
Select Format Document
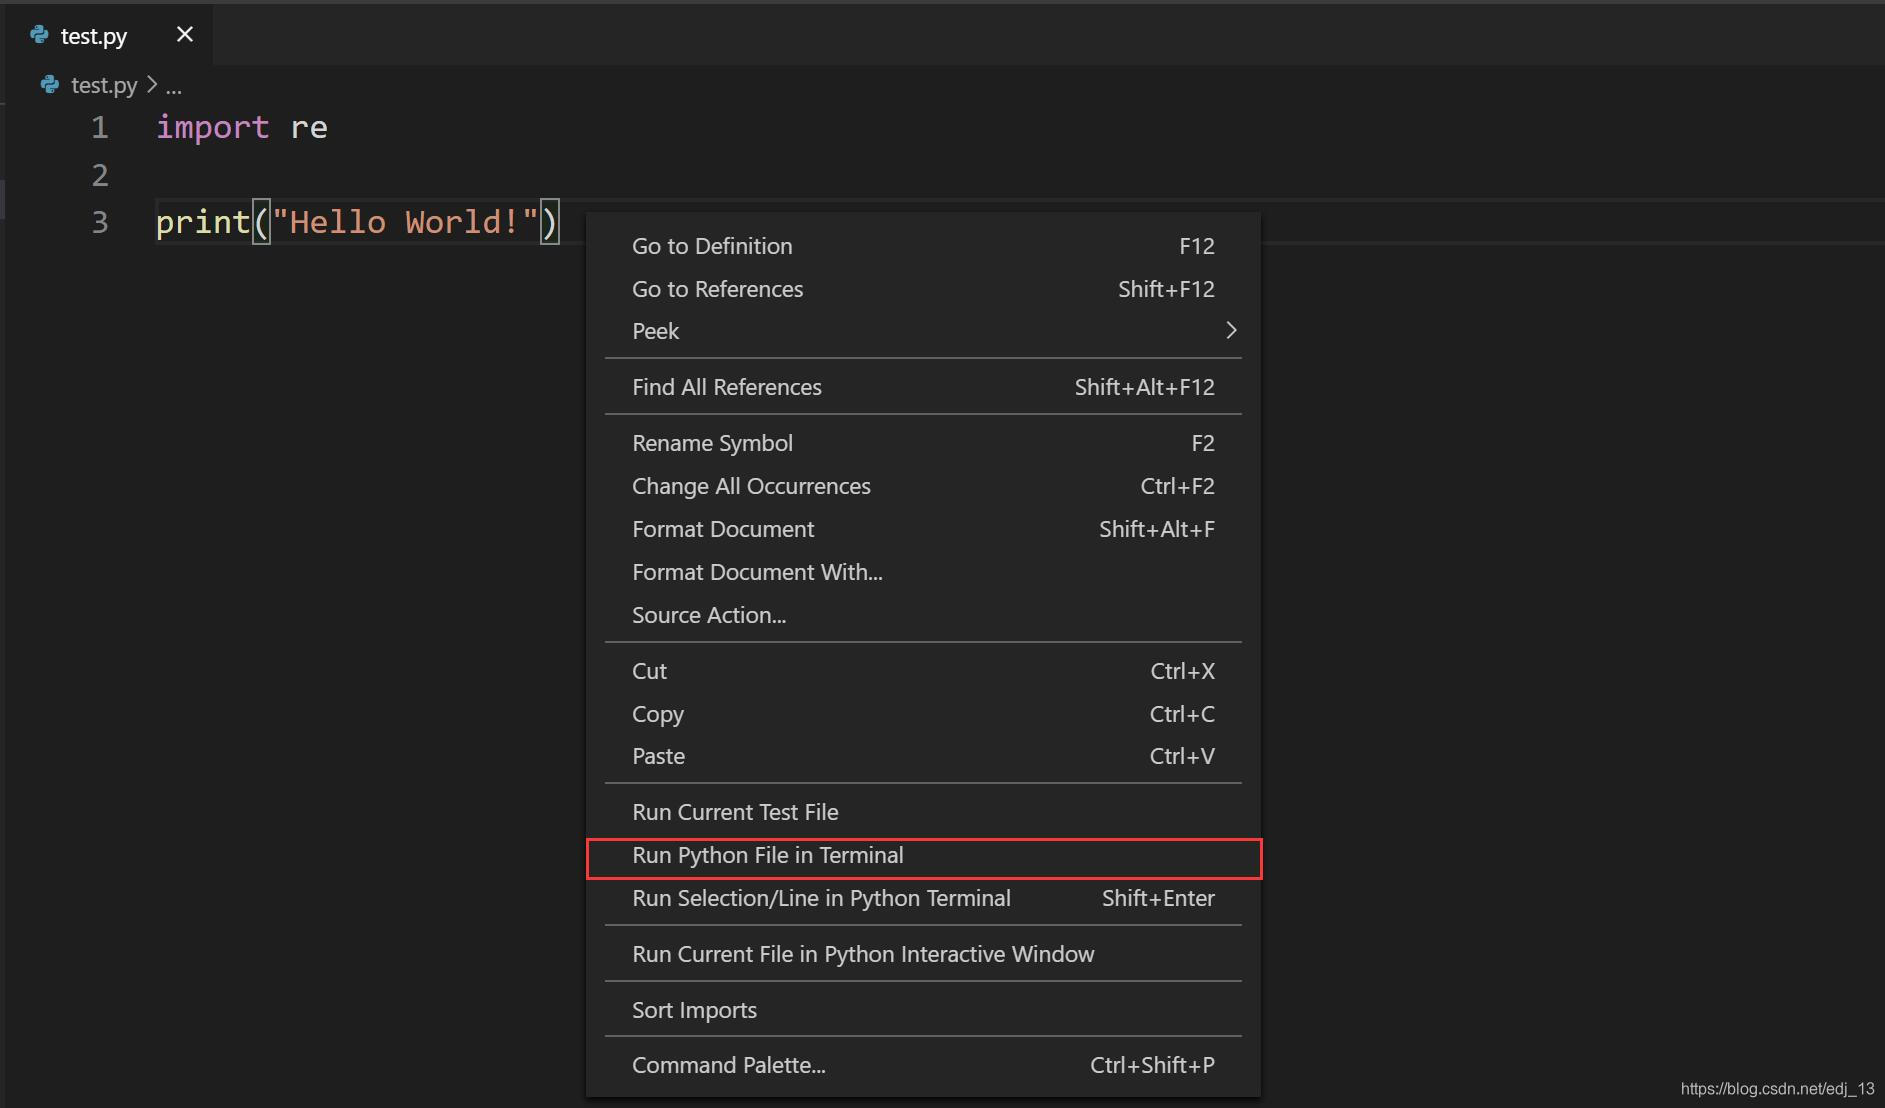pos(723,529)
